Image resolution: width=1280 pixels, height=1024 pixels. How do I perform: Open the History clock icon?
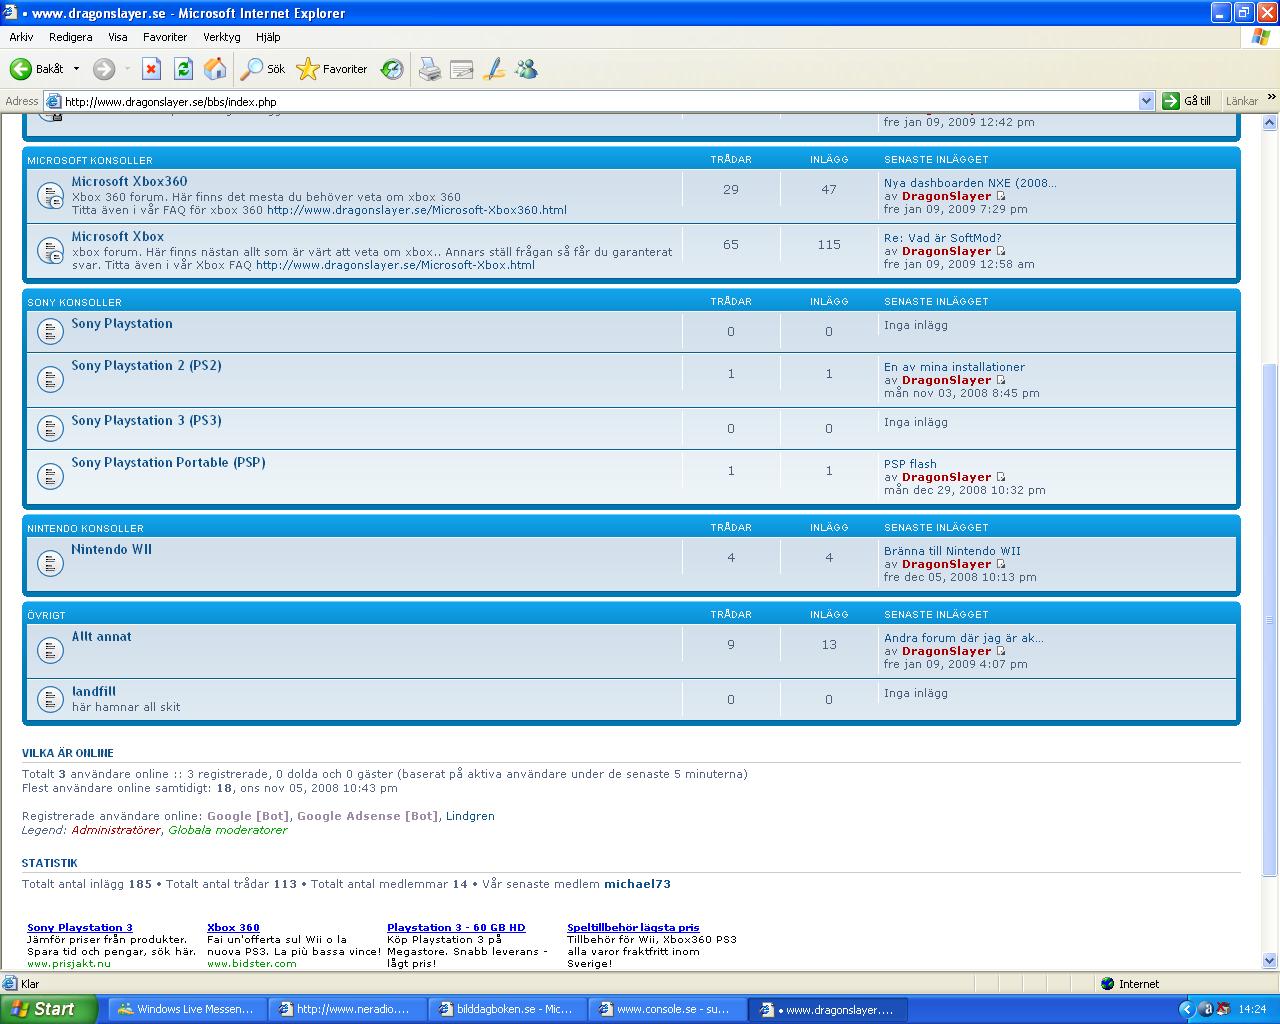coord(392,69)
